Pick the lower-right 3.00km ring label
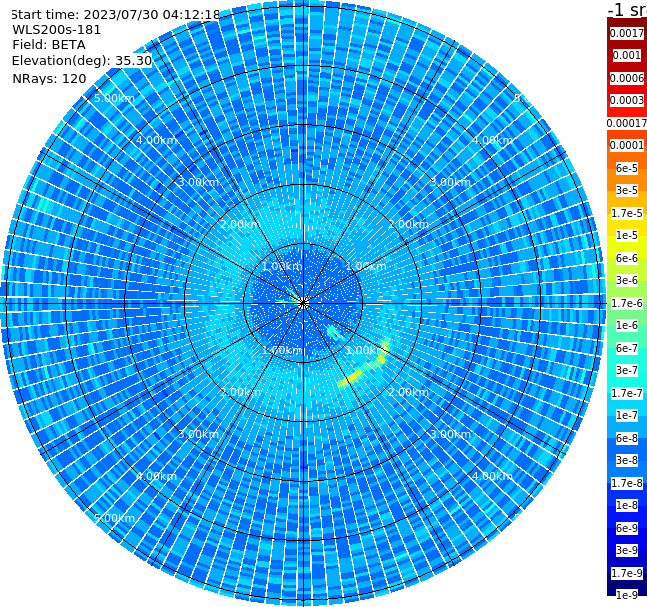 click(x=451, y=434)
